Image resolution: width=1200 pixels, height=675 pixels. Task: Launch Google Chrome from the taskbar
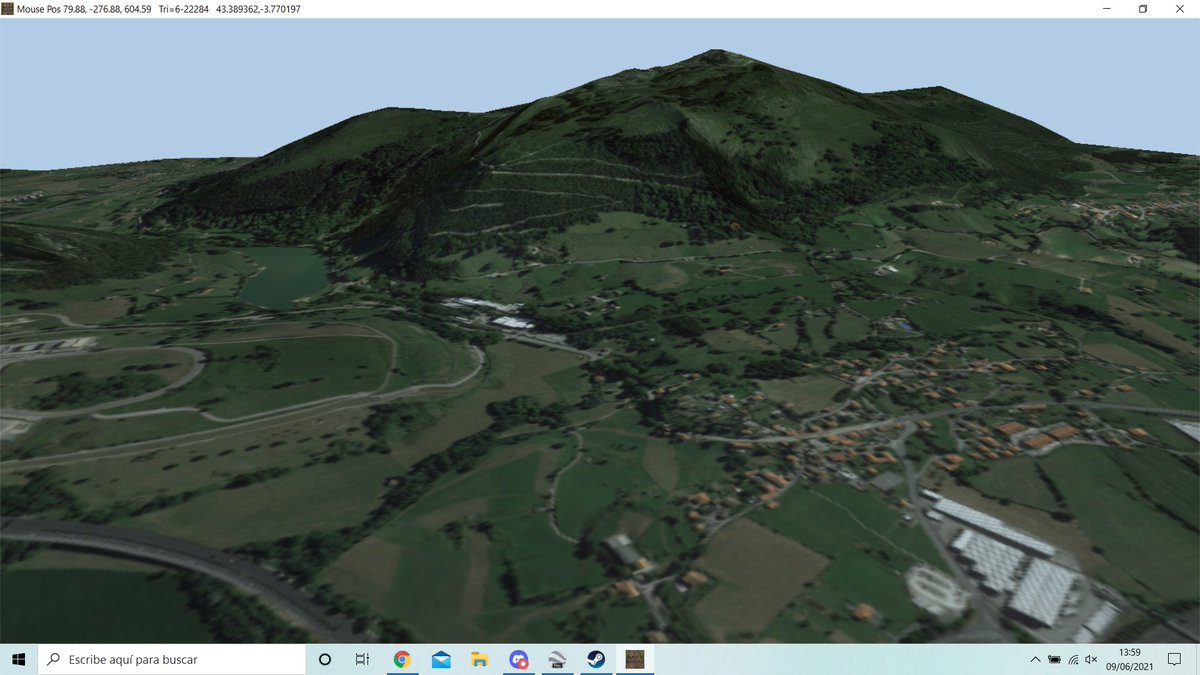click(402, 659)
